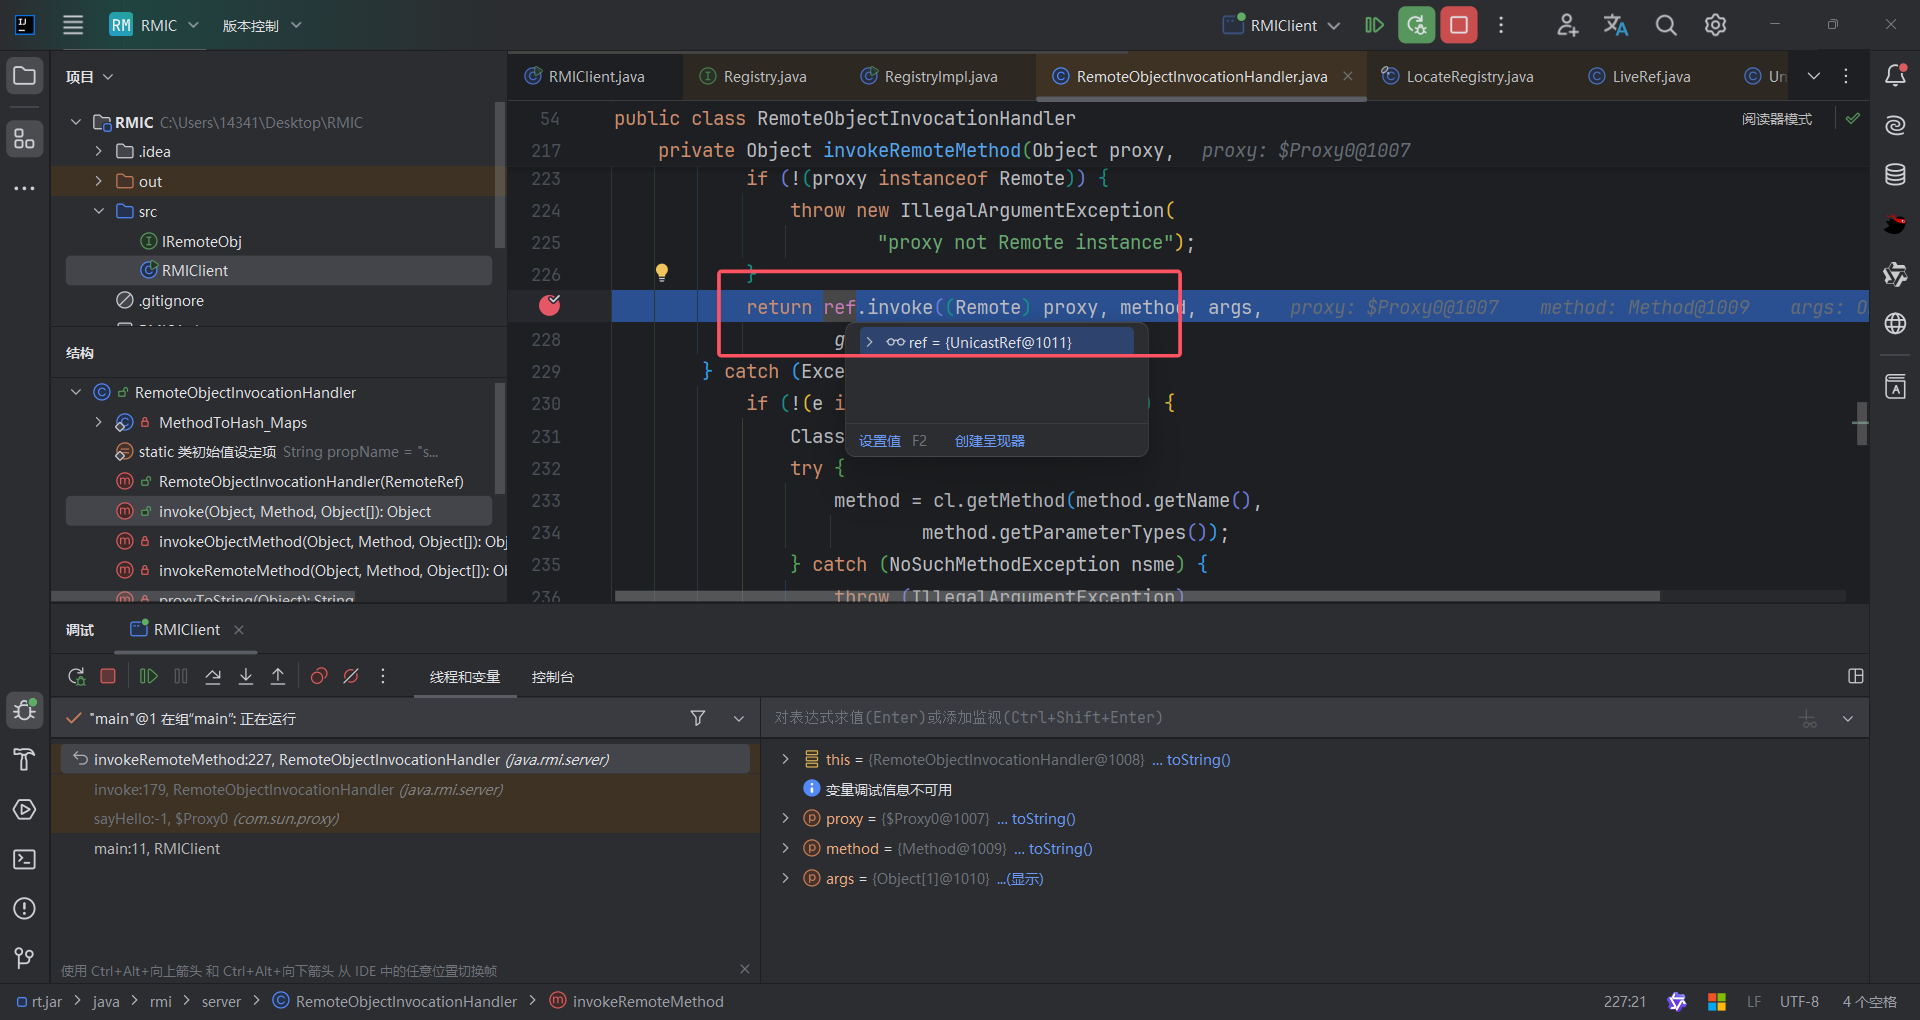Toggle debugger layout settings icon
The height and width of the screenshot is (1020, 1920).
(1856, 676)
